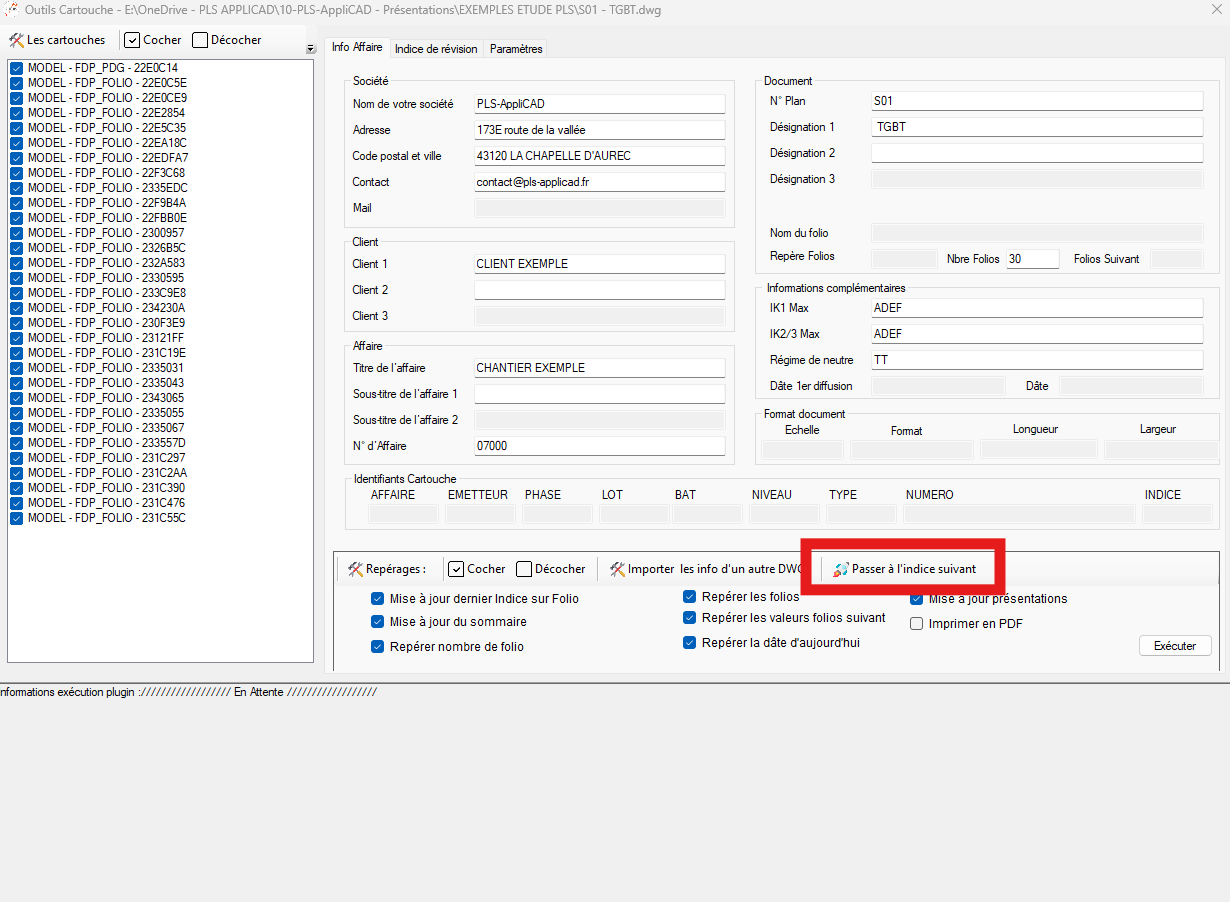1230x902 pixels.
Task: Click the Repérages tools icon
Action: 355,569
